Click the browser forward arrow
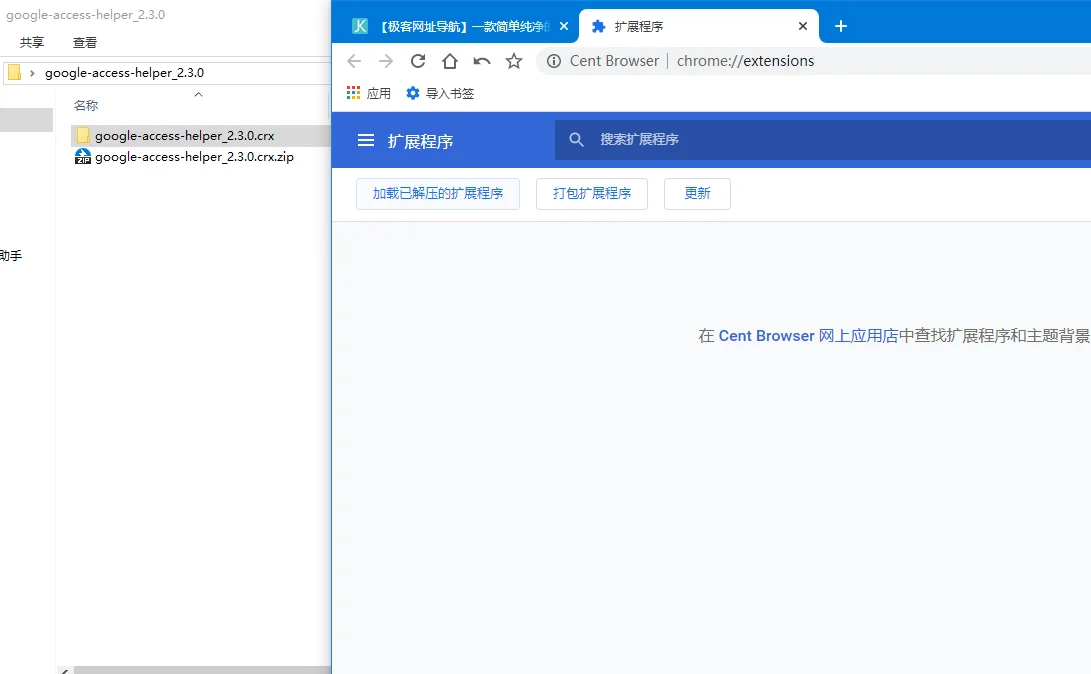1091x674 pixels. pos(385,61)
